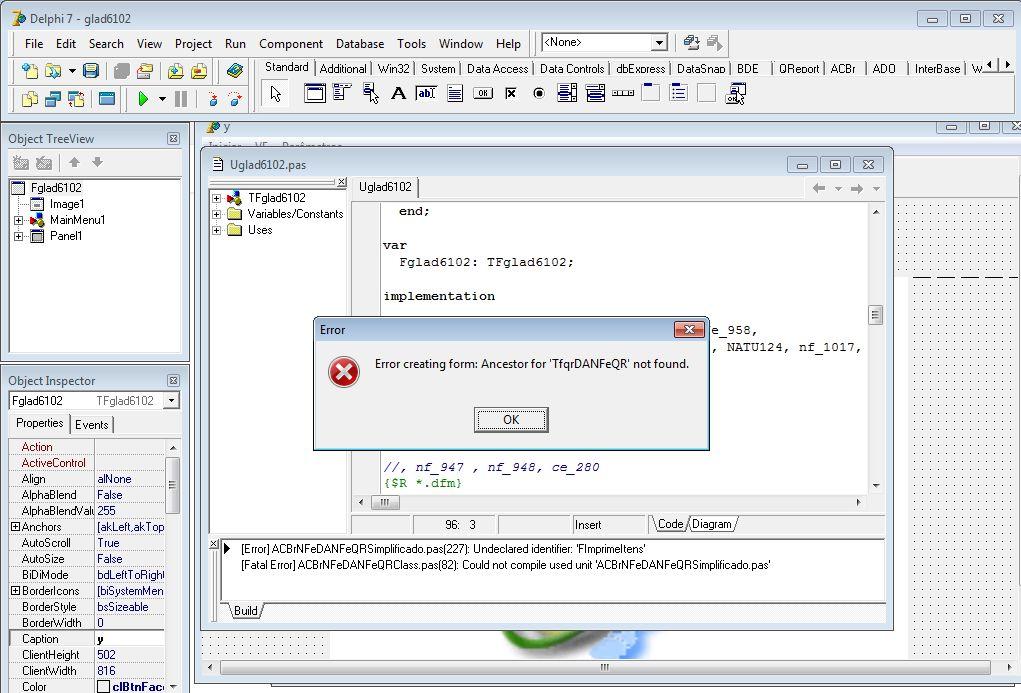Select the Edit component icon
This screenshot has width=1021, height=693.
426,93
